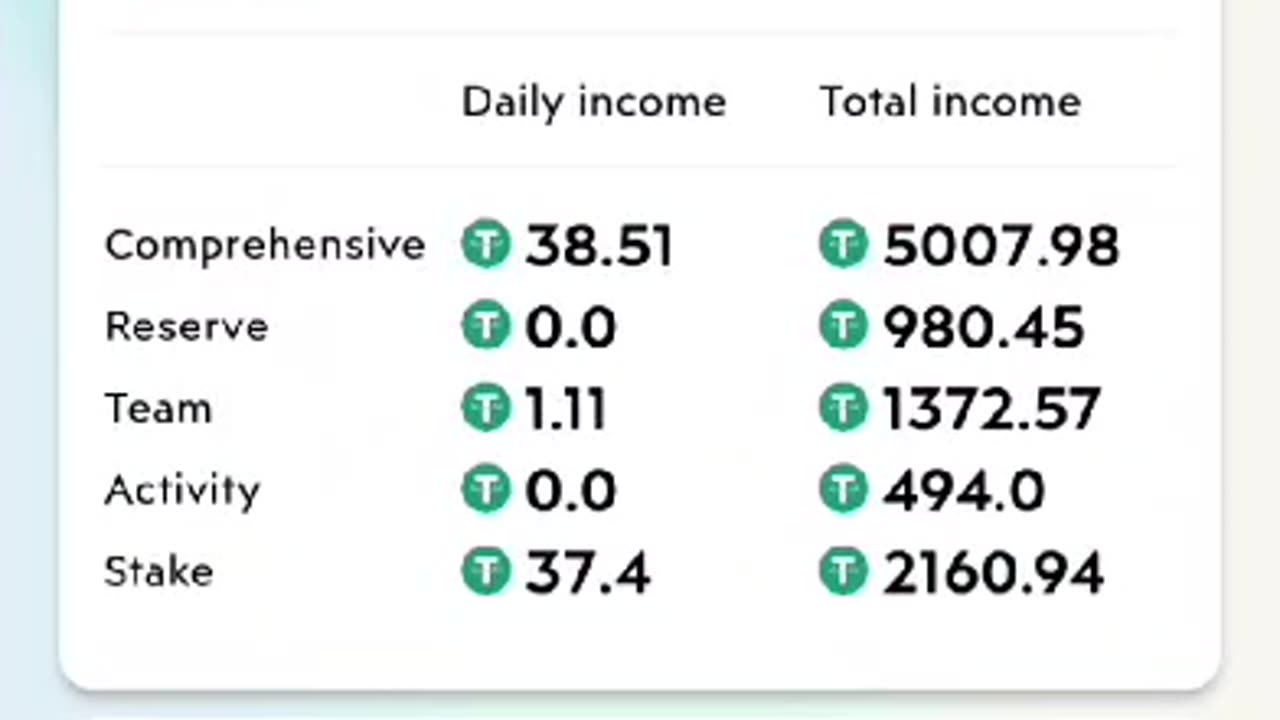Image resolution: width=1280 pixels, height=720 pixels.
Task: Click the Stake total value 2160.94
Action: tap(993, 573)
